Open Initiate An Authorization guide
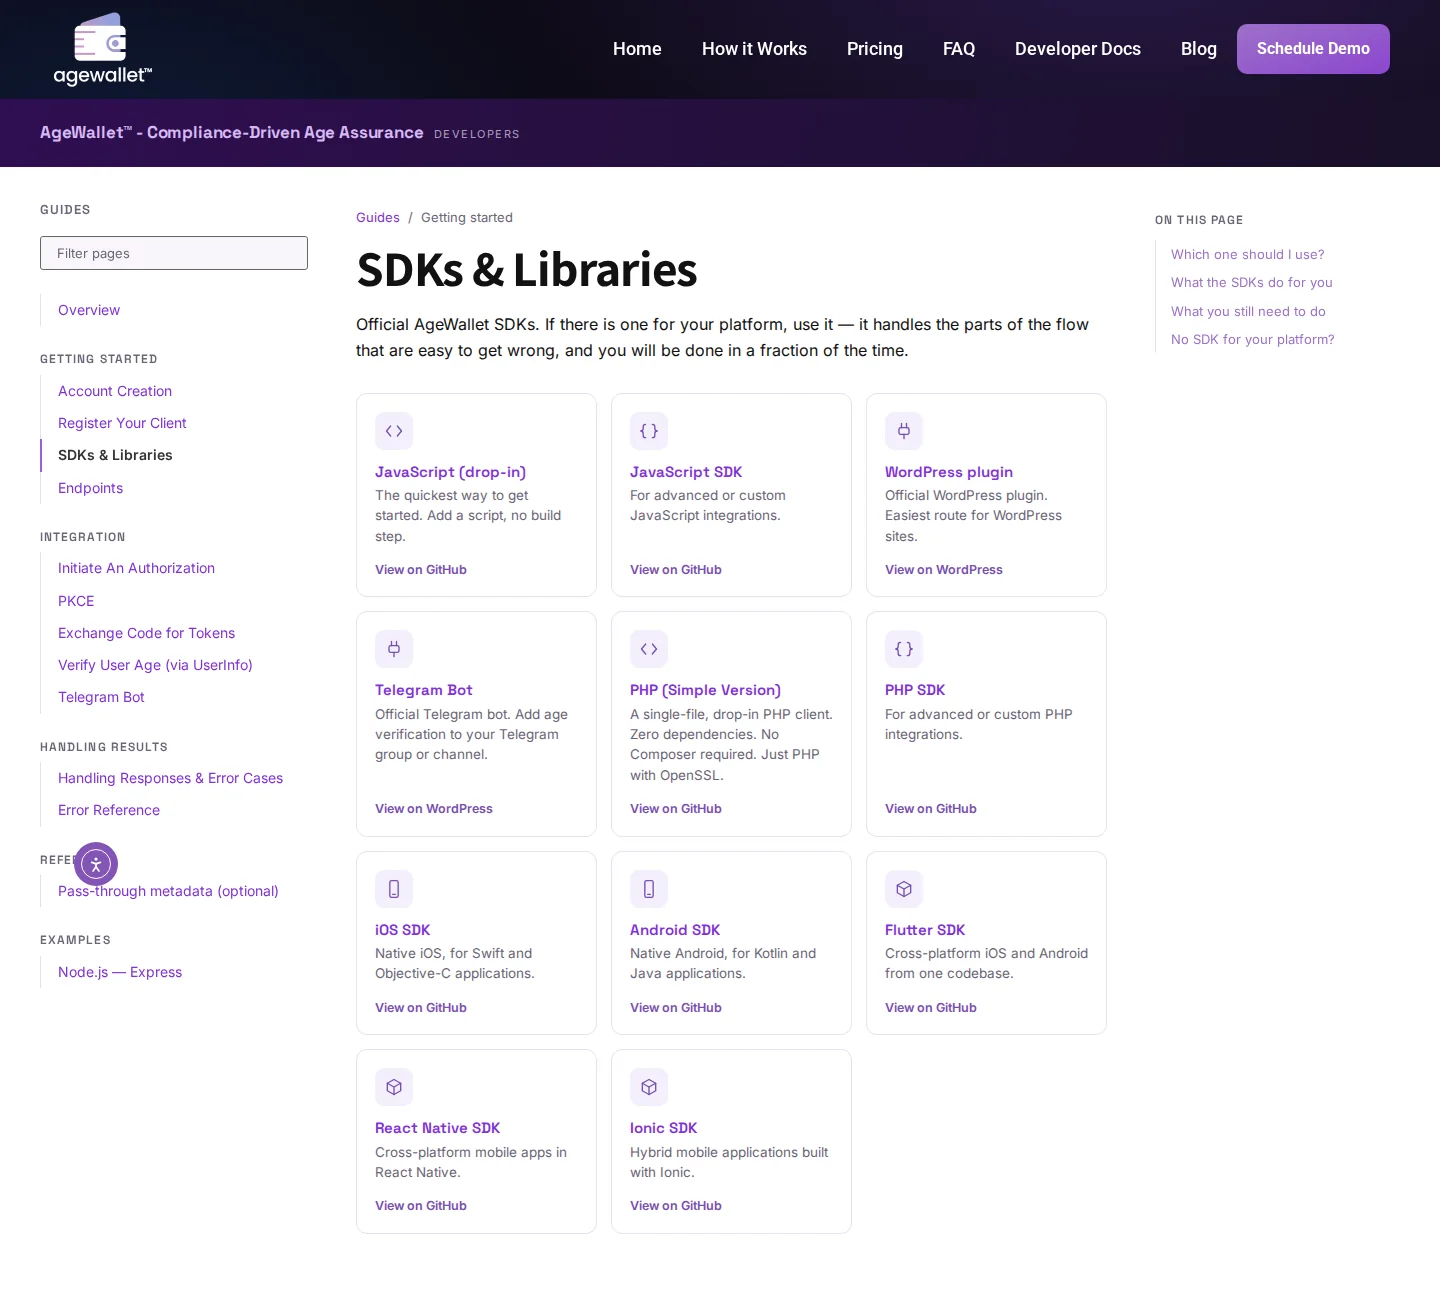Image resolution: width=1440 pixels, height=1290 pixels. click(136, 568)
